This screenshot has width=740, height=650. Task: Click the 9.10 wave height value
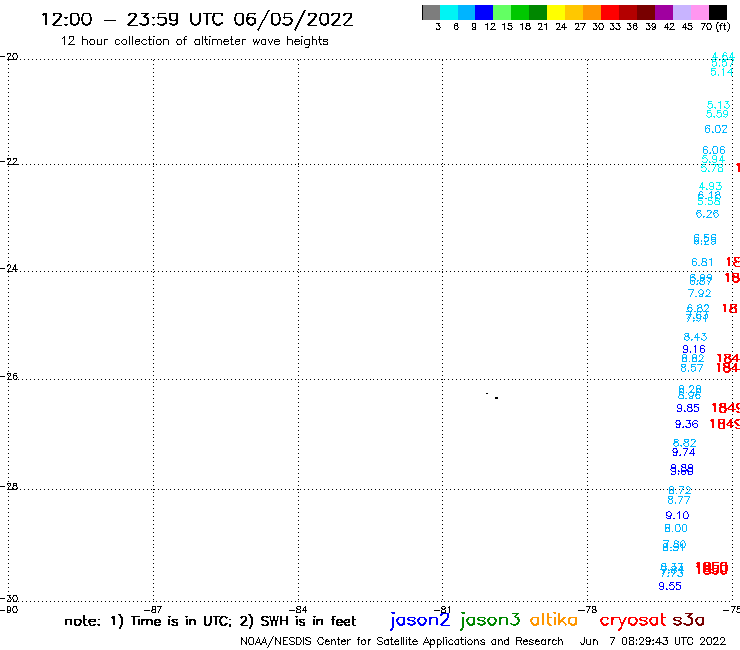coord(678,515)
